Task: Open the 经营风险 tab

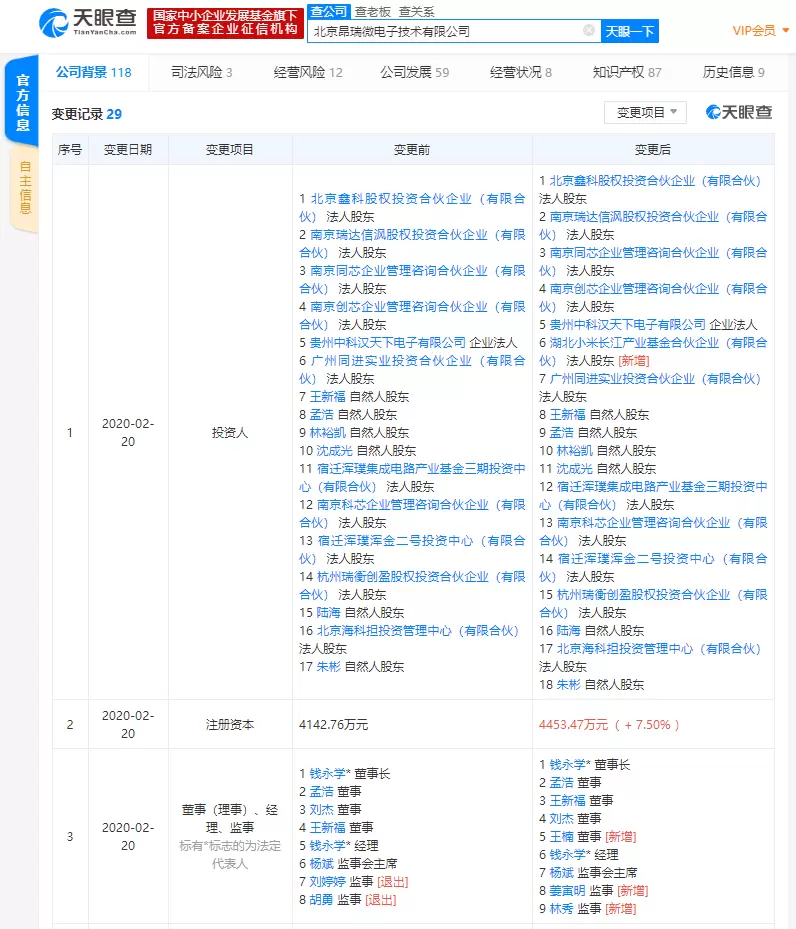Action: [308, 73]
